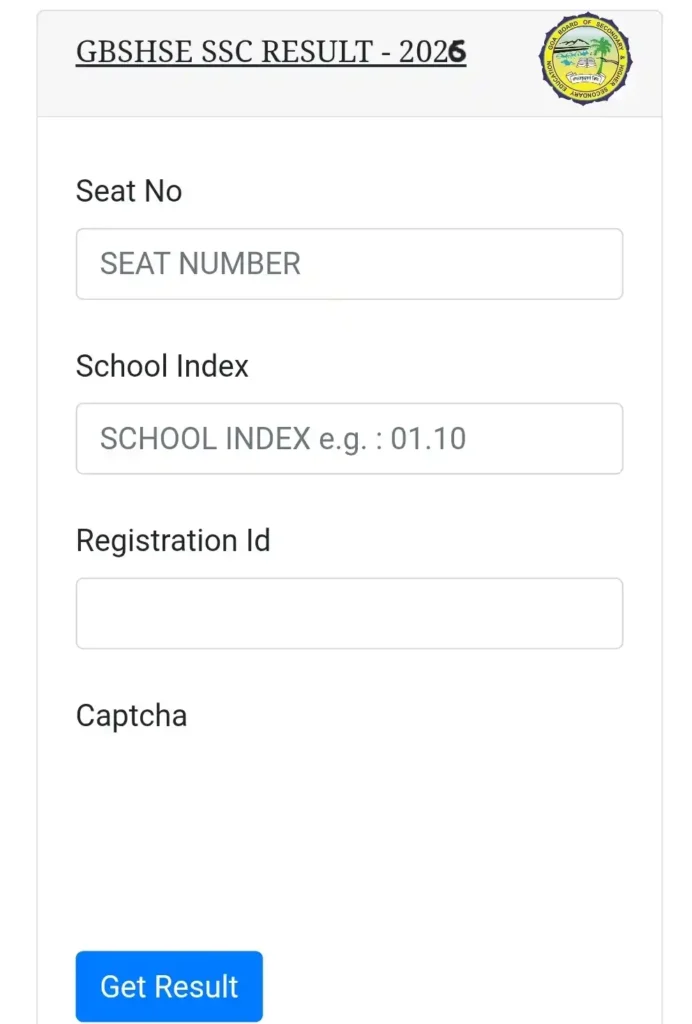Click the Seat No label

(x=129, y=191)
